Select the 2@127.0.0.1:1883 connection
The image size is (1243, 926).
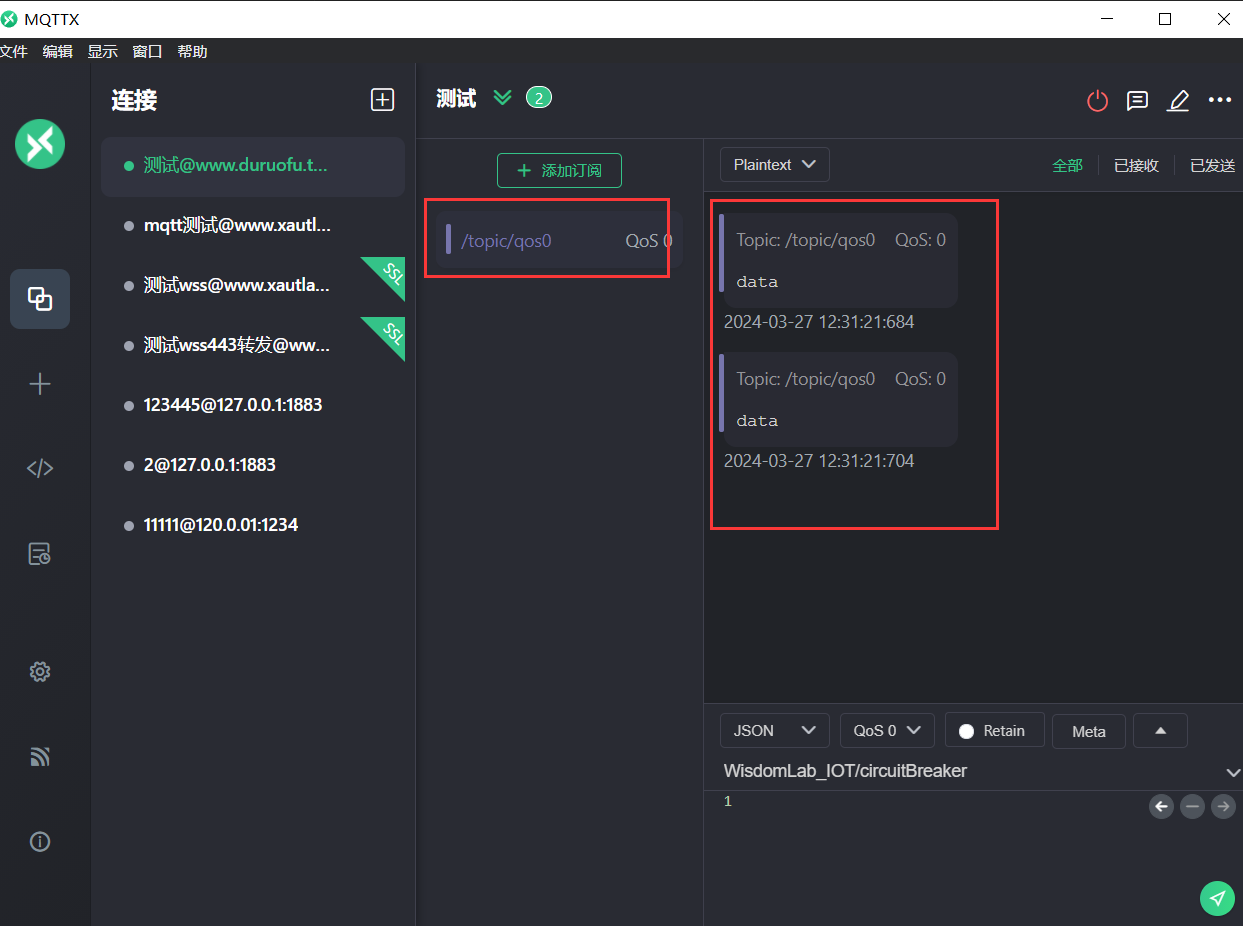[x=210, y=465]
